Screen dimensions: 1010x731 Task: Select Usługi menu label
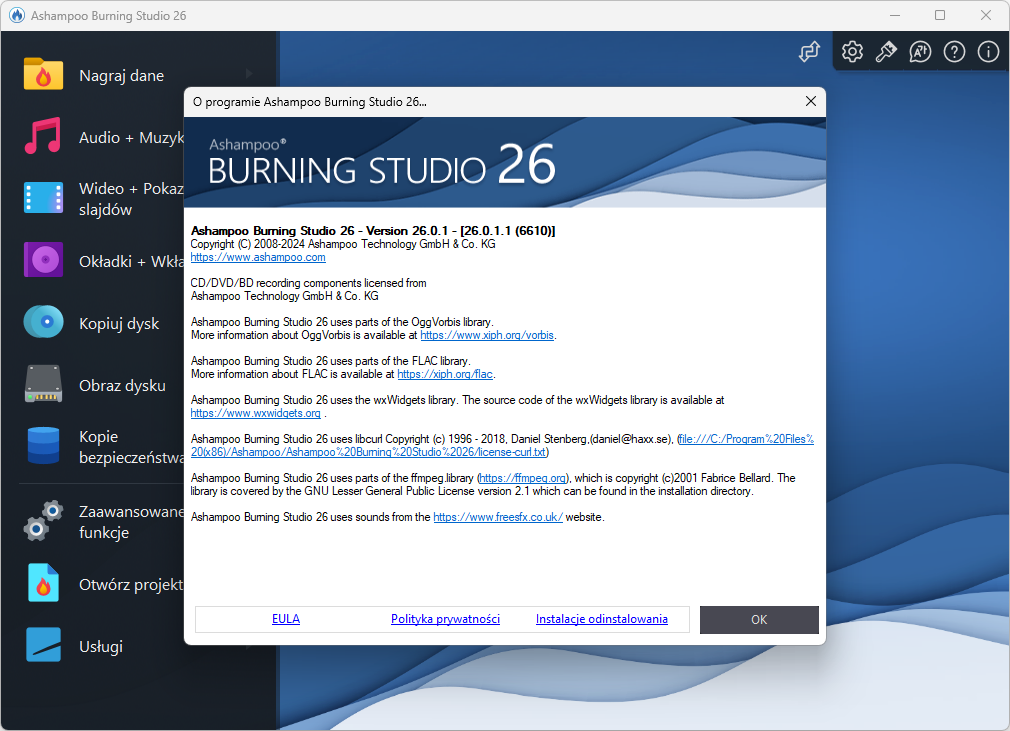(100, 646)
